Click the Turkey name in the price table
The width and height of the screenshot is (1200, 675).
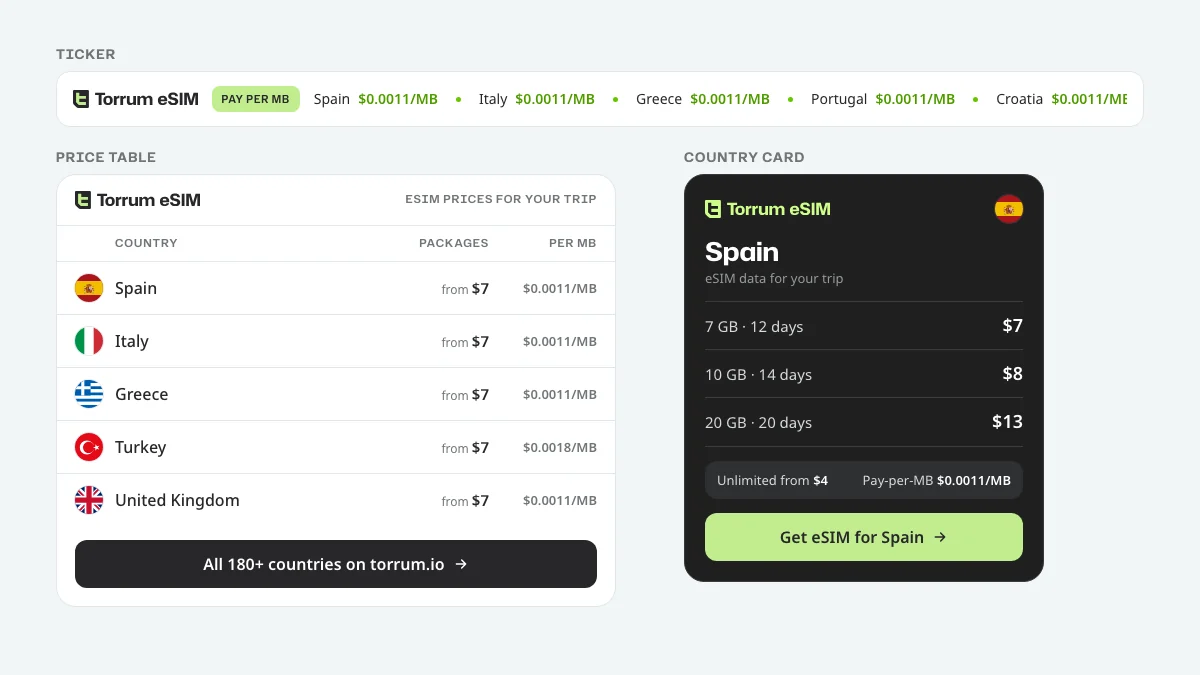tap(141, 447)
